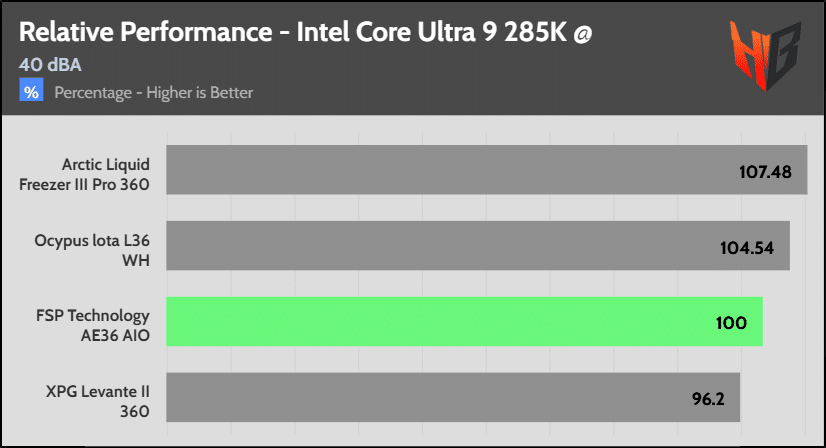Image resolution: width=826 pixels, height=448 pixels.
Task: Click the 100 value label
Action: tap(731, 323)
